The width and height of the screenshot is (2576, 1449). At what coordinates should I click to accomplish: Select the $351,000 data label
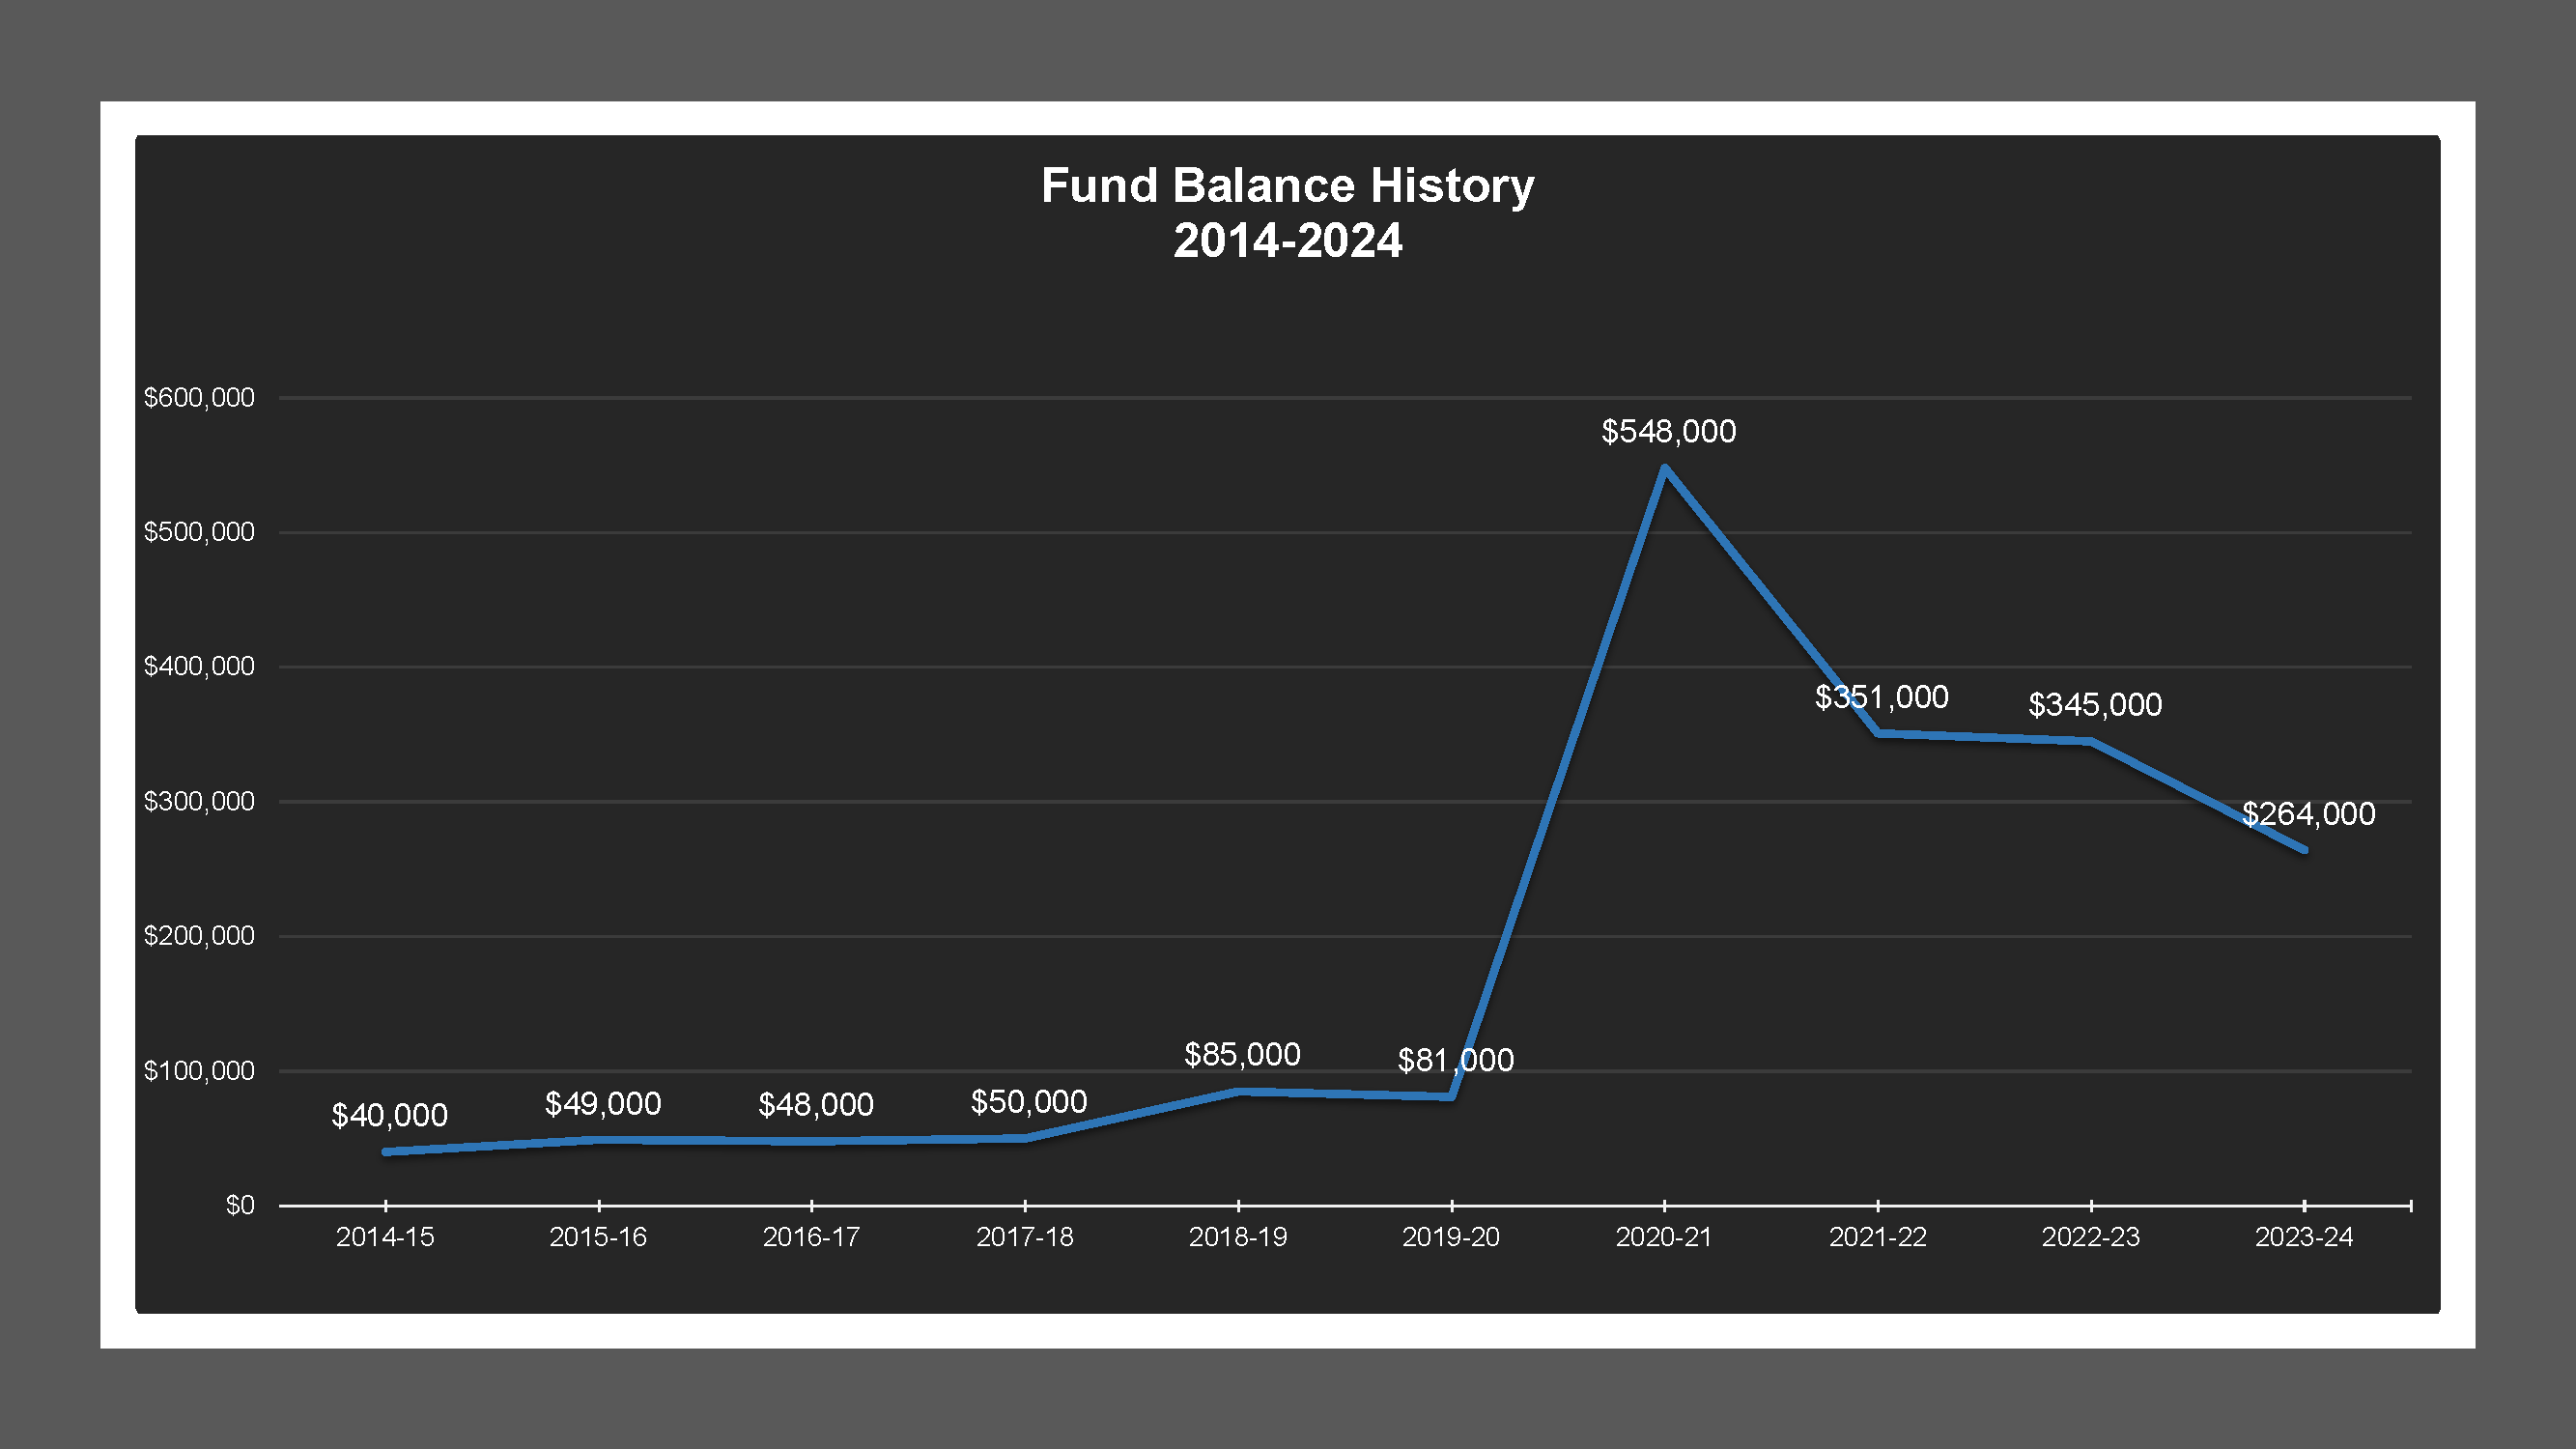(x=1882, y=697)
